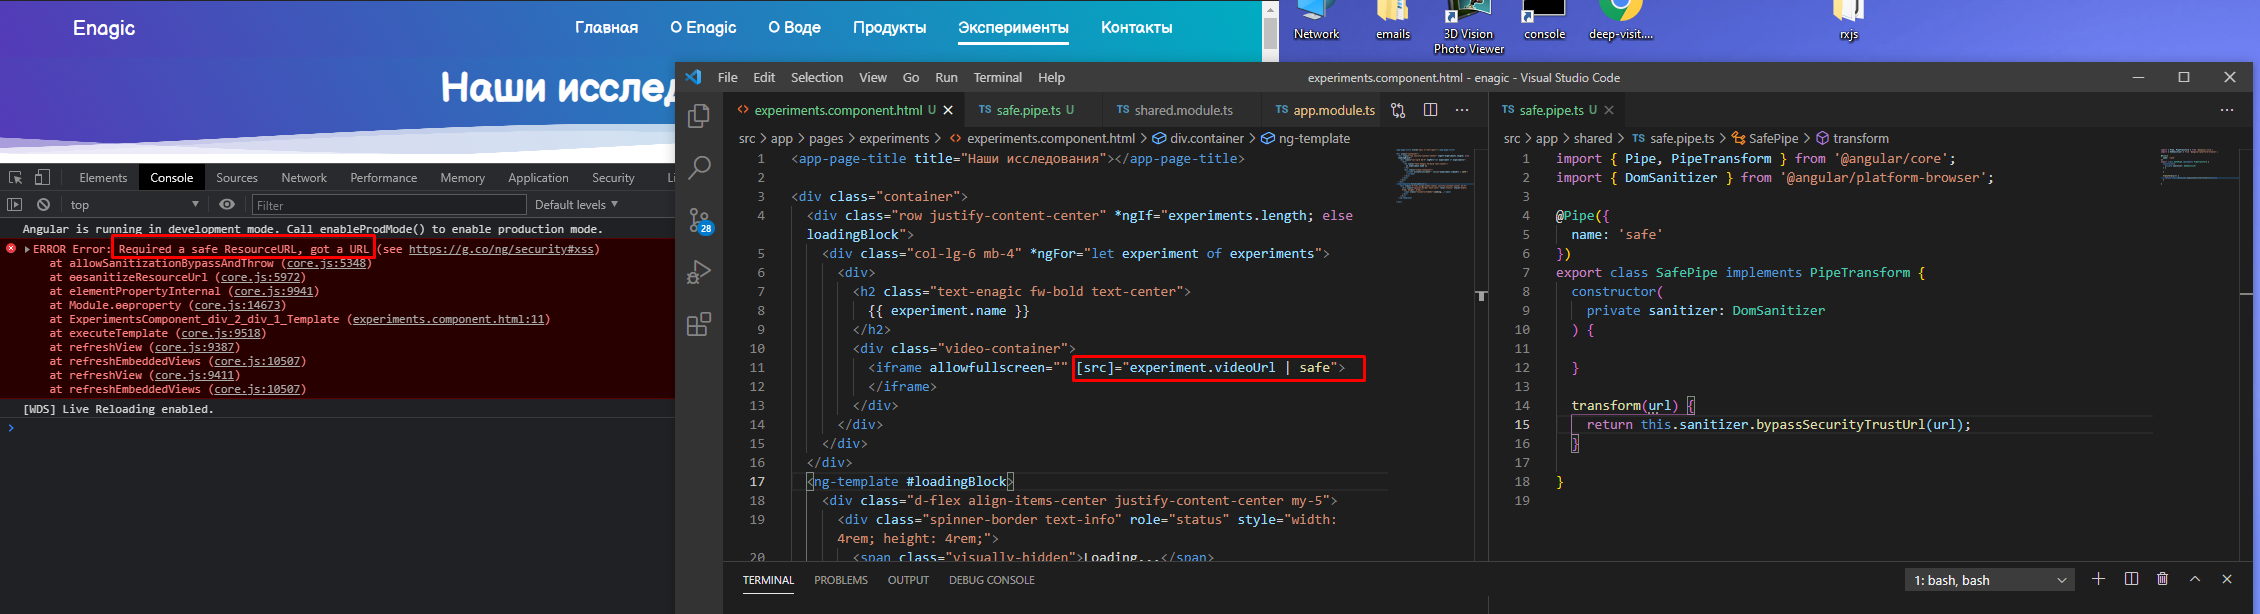
Task: Open the JavaScript context 'top' dropdown
Action: (x=133, y=204)
